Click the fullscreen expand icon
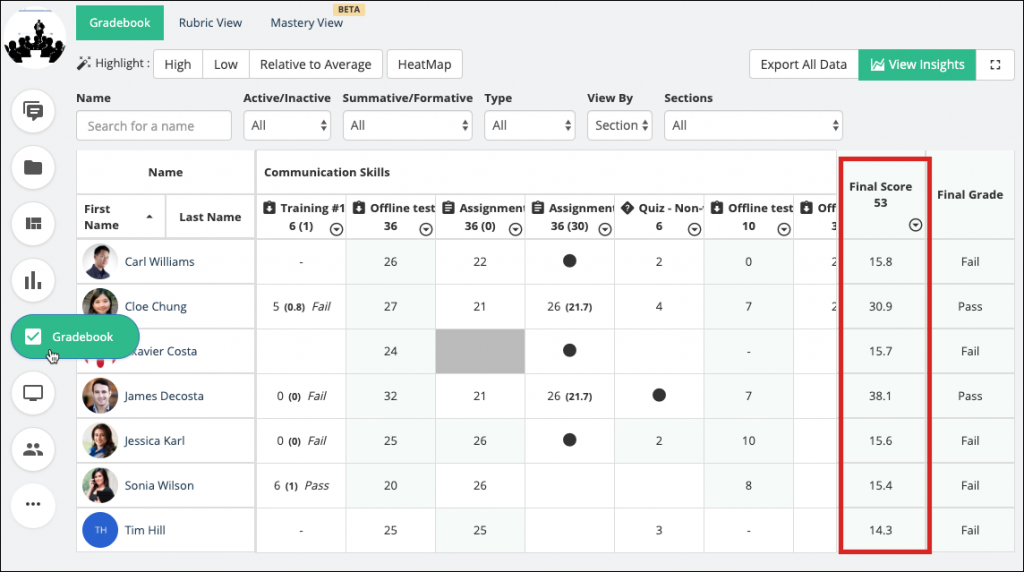 point(995,65)
